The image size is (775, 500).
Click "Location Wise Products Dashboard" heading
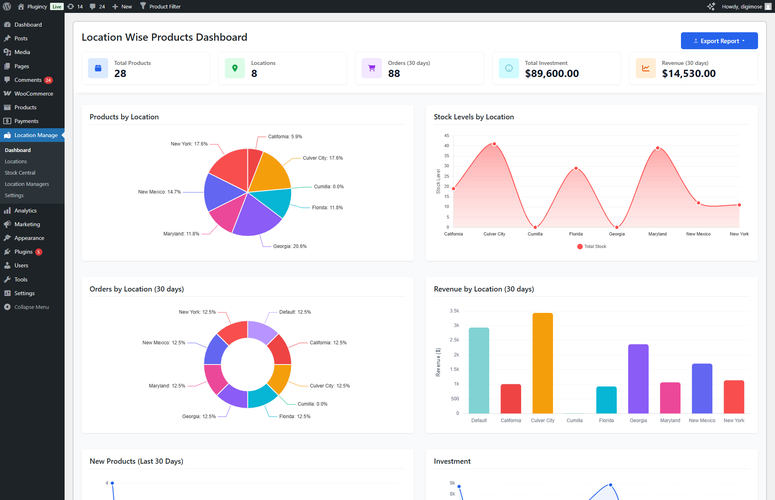coord(164,37)
